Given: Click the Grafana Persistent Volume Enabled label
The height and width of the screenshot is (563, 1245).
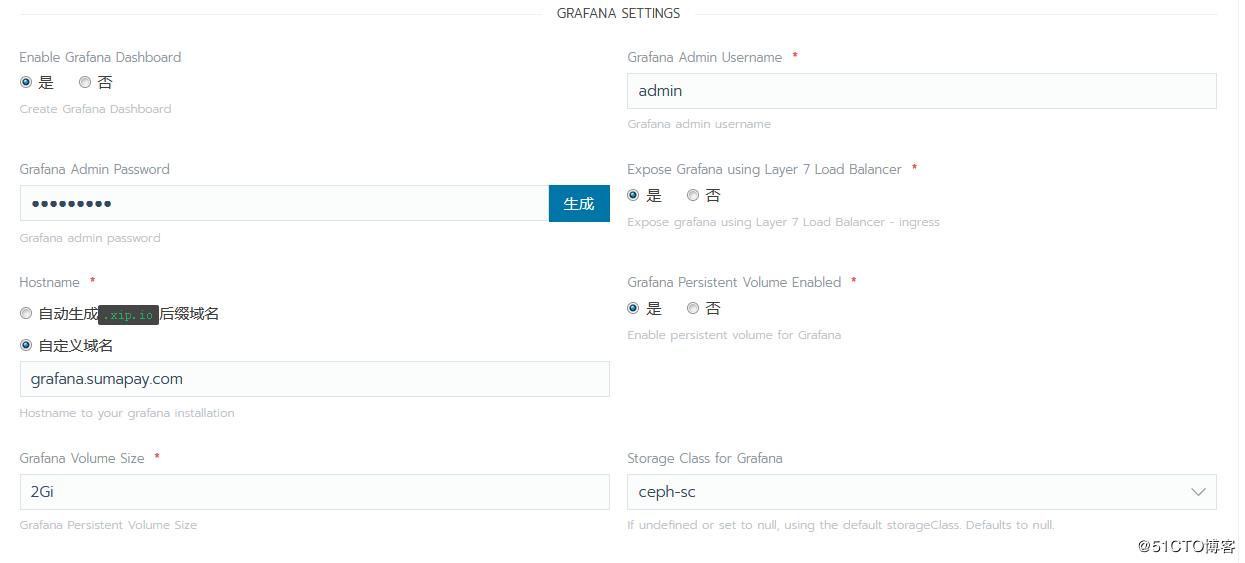Looking at the screenshot, I should pos(734,283).
